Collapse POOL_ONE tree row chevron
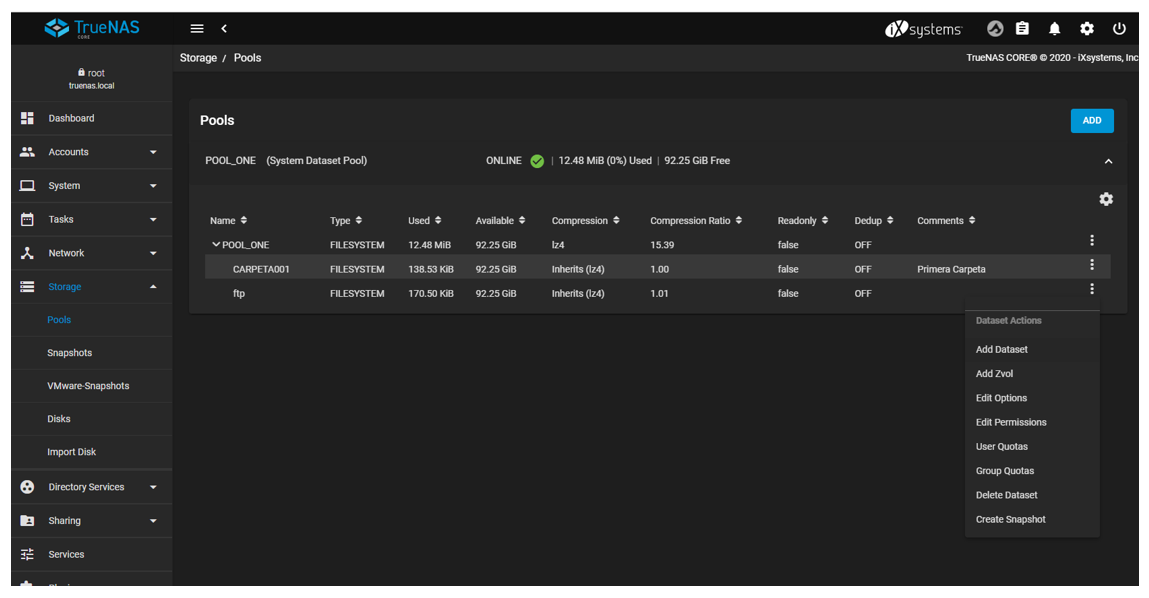 (215, 244)
